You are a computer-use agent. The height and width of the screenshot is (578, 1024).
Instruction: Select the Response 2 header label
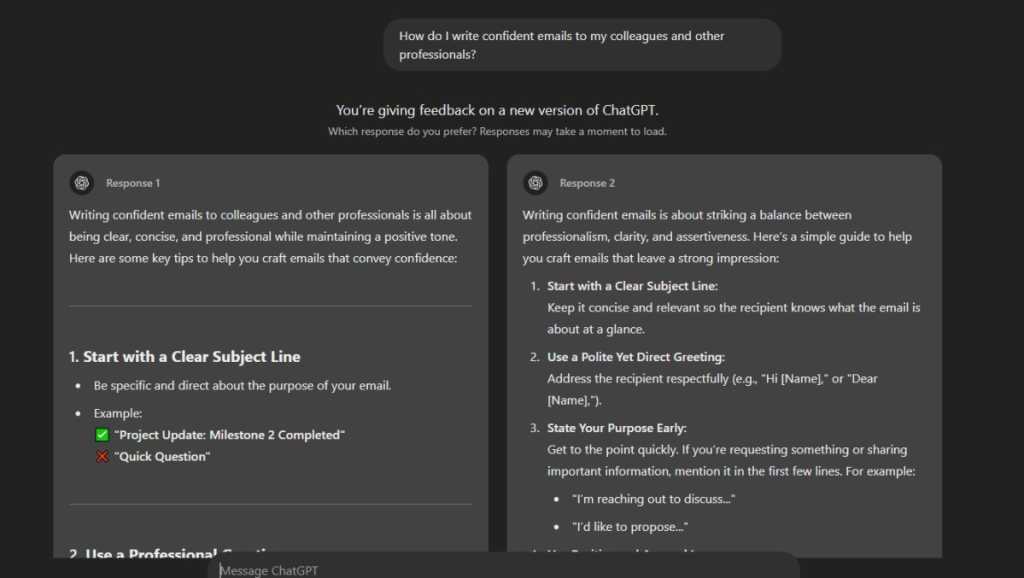point(587,183)
